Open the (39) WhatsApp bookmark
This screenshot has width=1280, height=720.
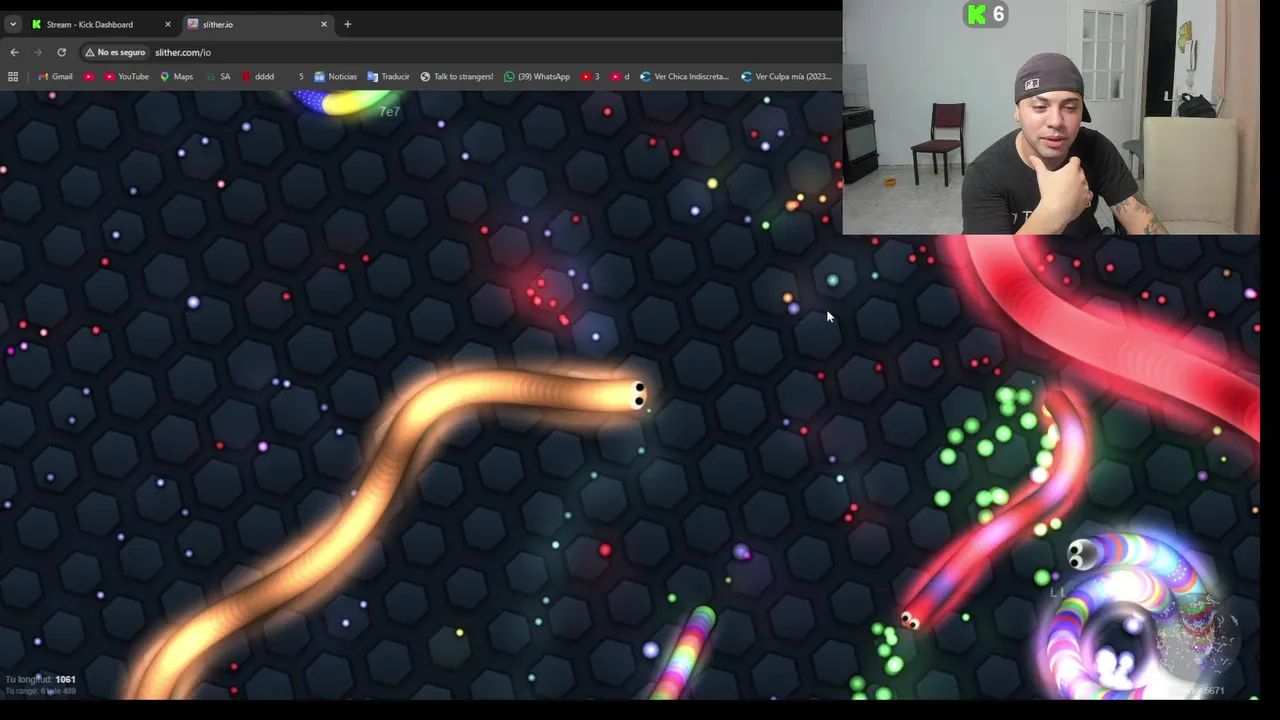[x=537, y=76]
